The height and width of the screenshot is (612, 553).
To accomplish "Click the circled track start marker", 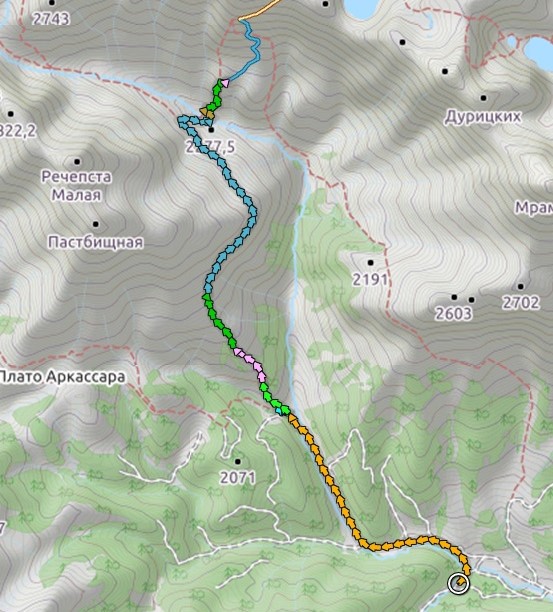I will point(459,584).
